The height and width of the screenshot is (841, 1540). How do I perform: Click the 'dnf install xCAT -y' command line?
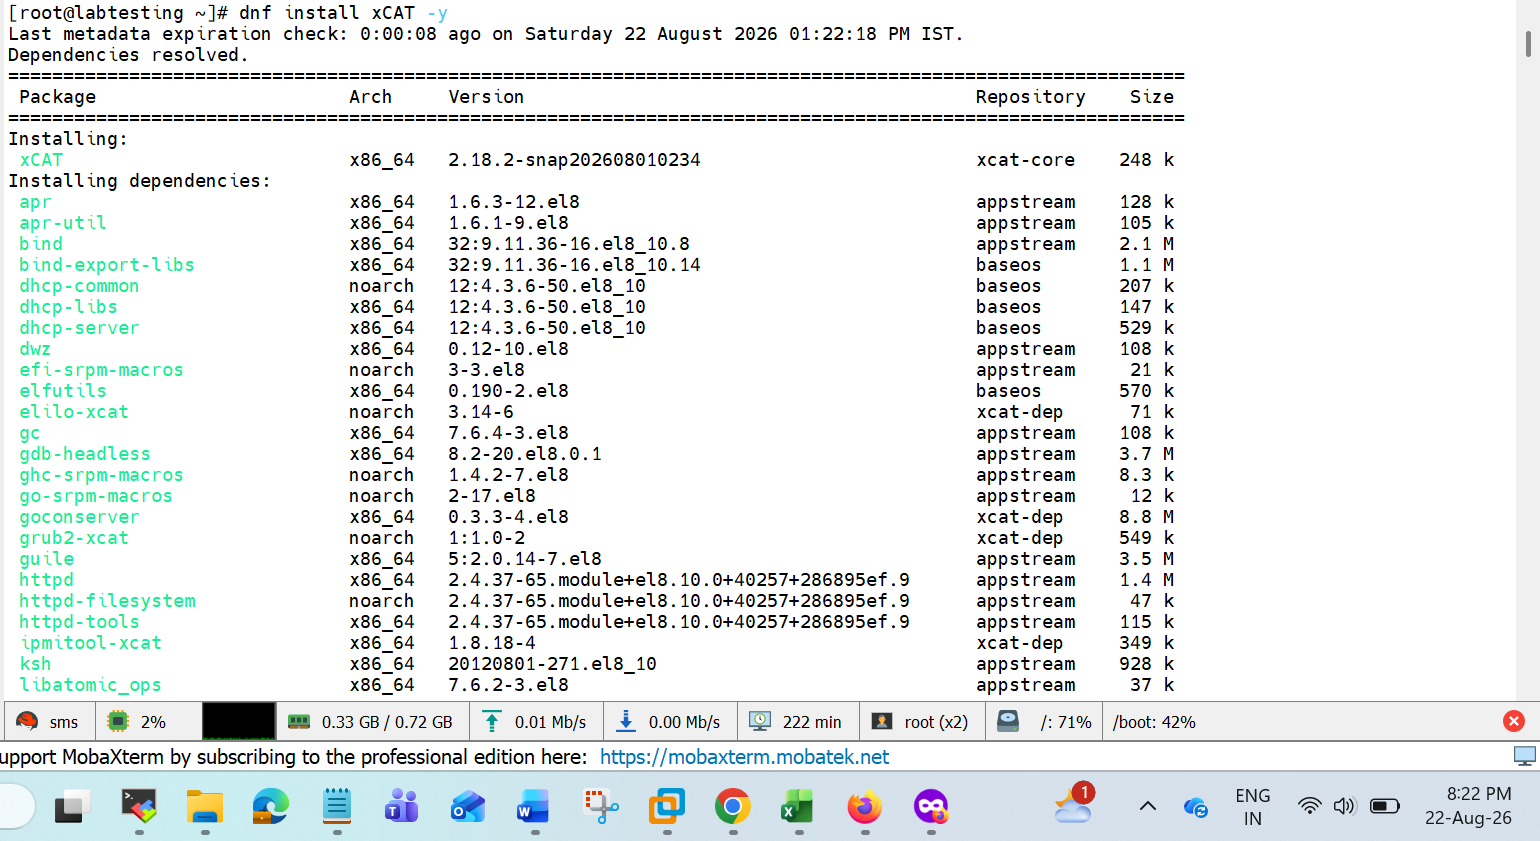coord(343,13)
